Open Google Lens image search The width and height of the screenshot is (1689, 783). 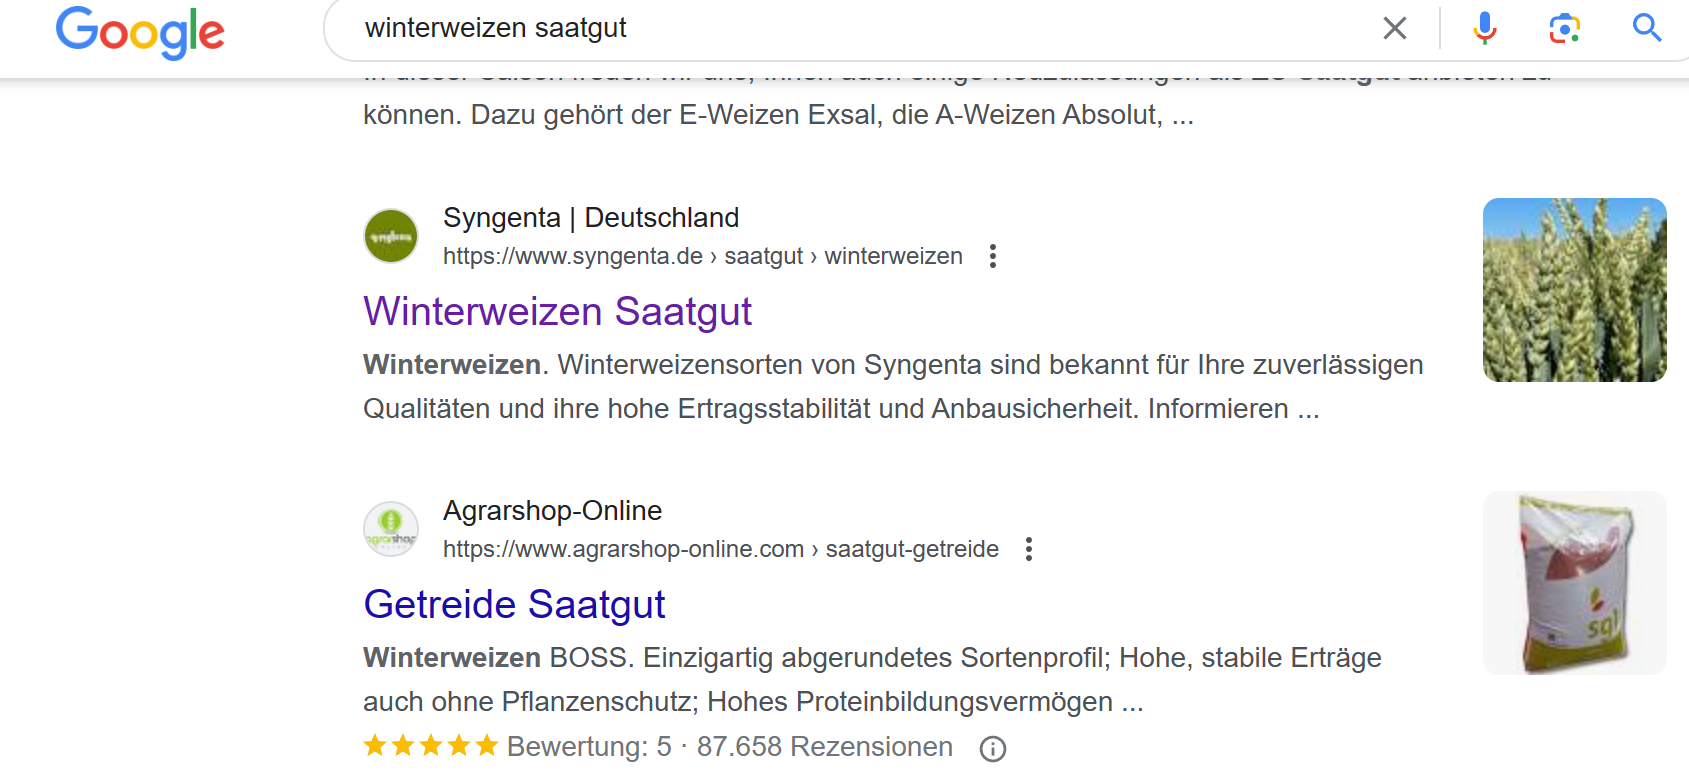tap(1564, 28)
